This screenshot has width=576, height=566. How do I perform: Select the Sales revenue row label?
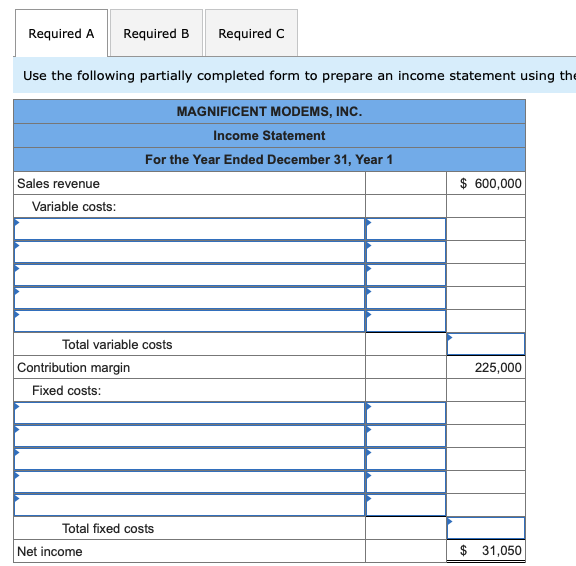pyautogui.click(x=58, y=183)
